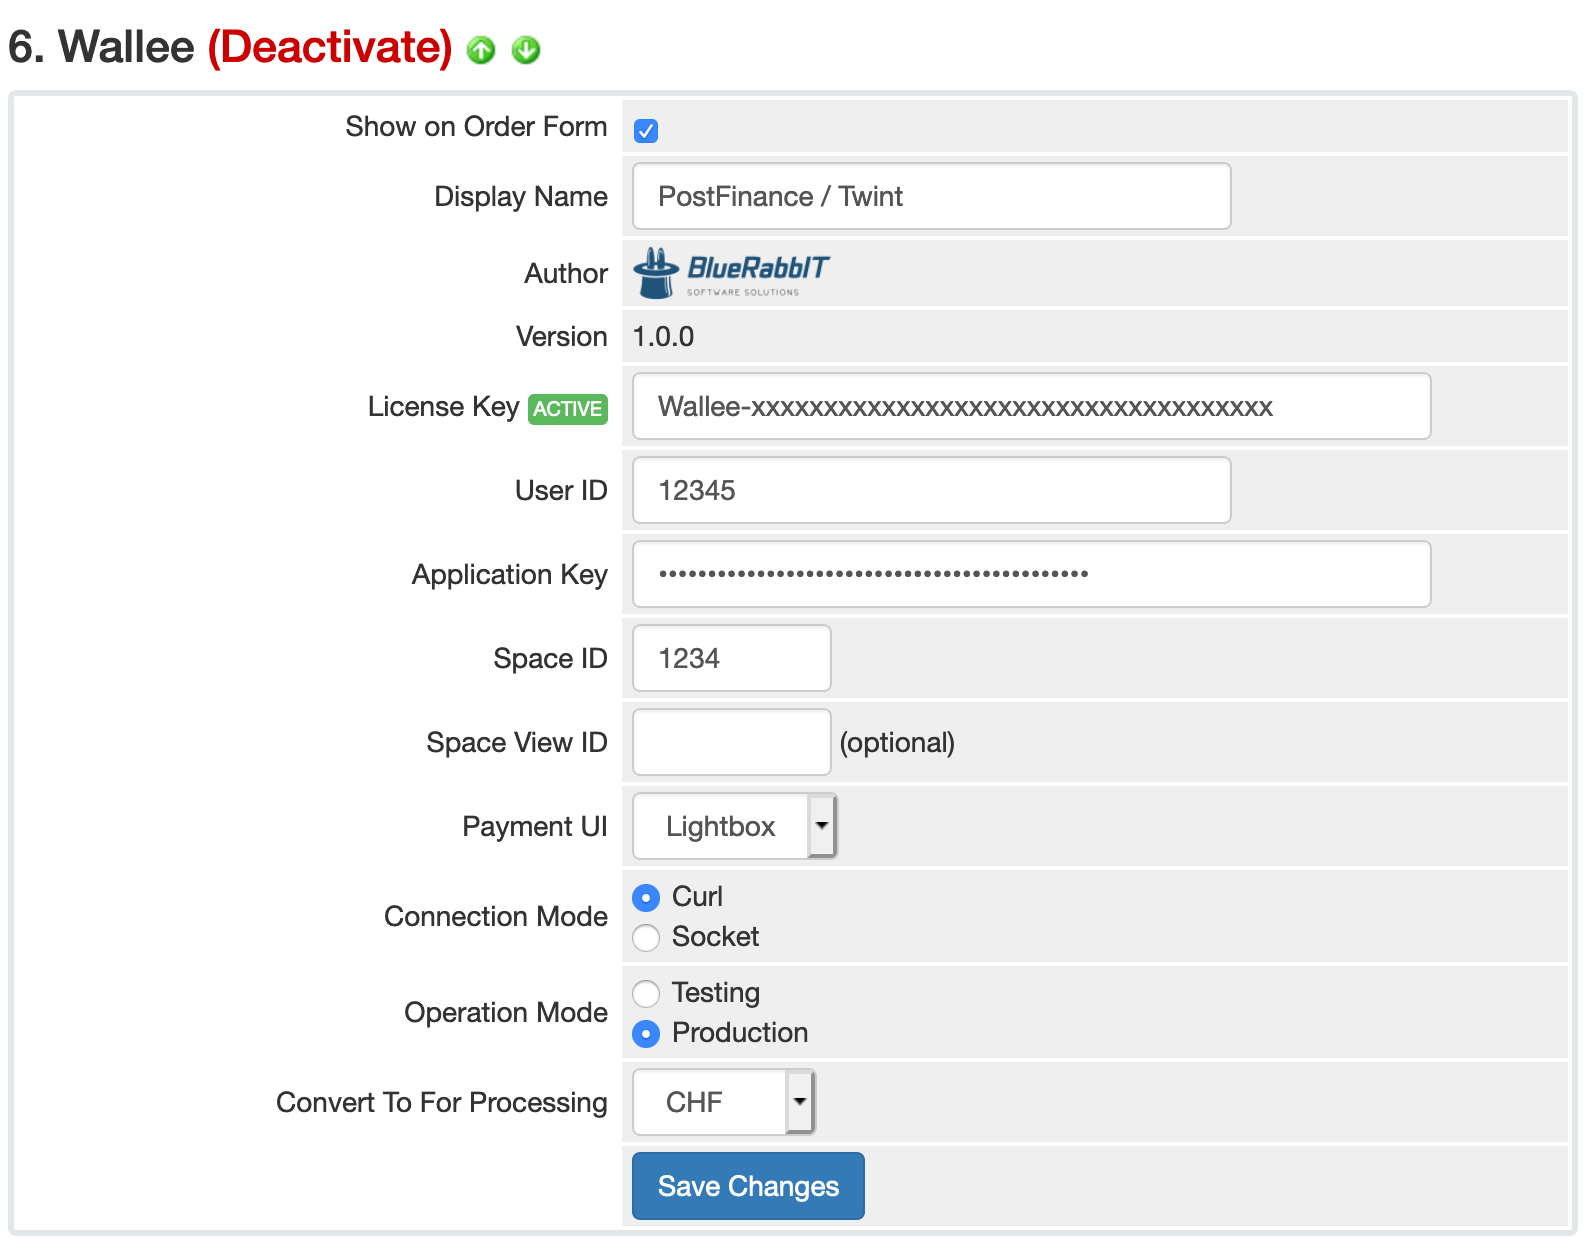The height and width of the screenshot is (1248, 1586).
Task: Click the User ID input field
Action: click(x=931, y=491)
